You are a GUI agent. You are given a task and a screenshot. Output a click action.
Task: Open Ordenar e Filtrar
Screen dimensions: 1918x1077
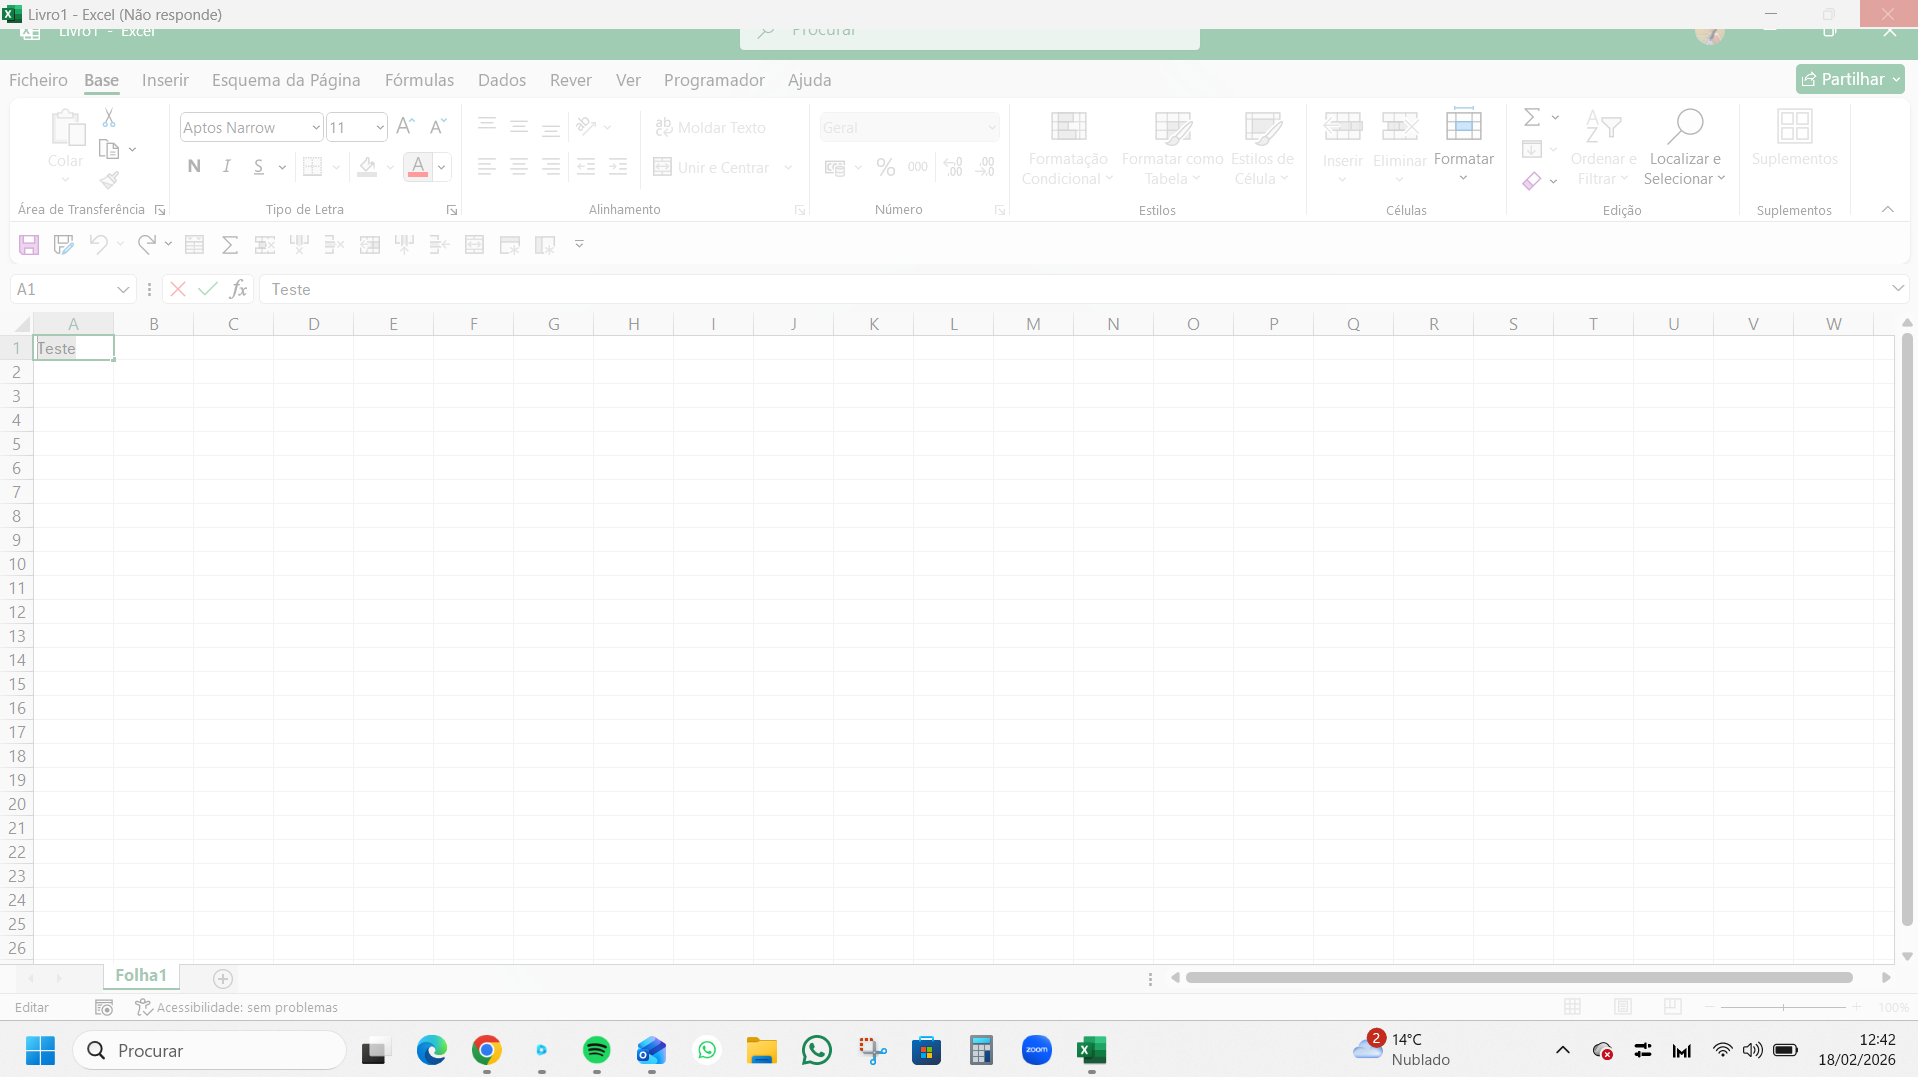point(1603,148)
